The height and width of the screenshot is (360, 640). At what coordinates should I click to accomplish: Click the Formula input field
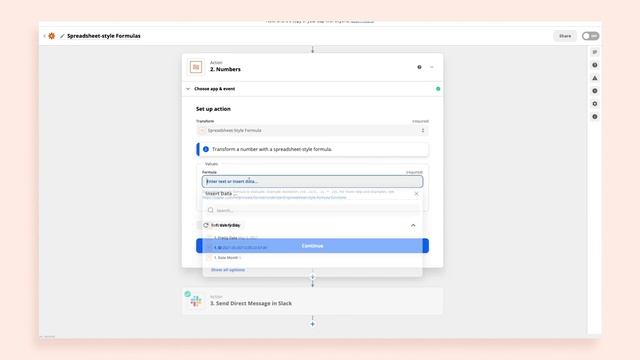coord(312,181)
